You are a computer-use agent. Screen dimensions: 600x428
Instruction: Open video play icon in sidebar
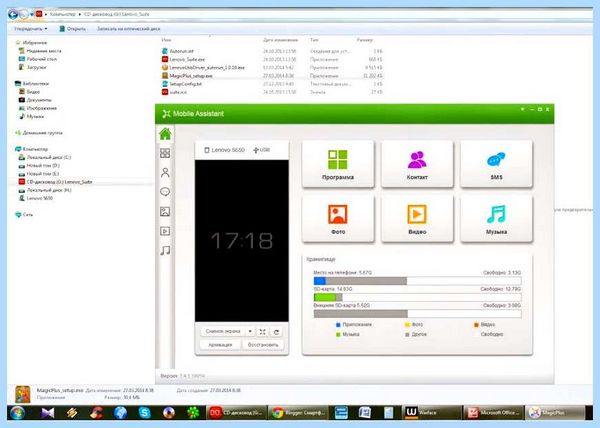click(x=165, y=231)
